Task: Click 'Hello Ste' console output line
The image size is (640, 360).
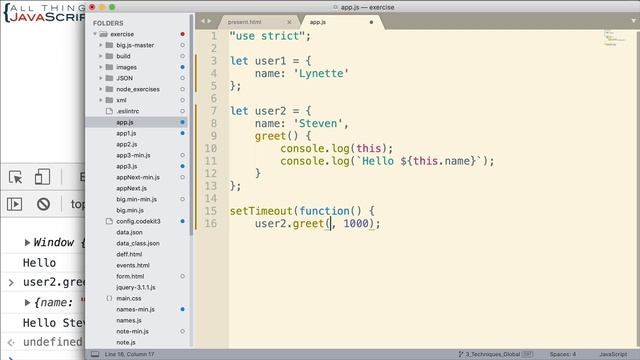Action: 53,323
